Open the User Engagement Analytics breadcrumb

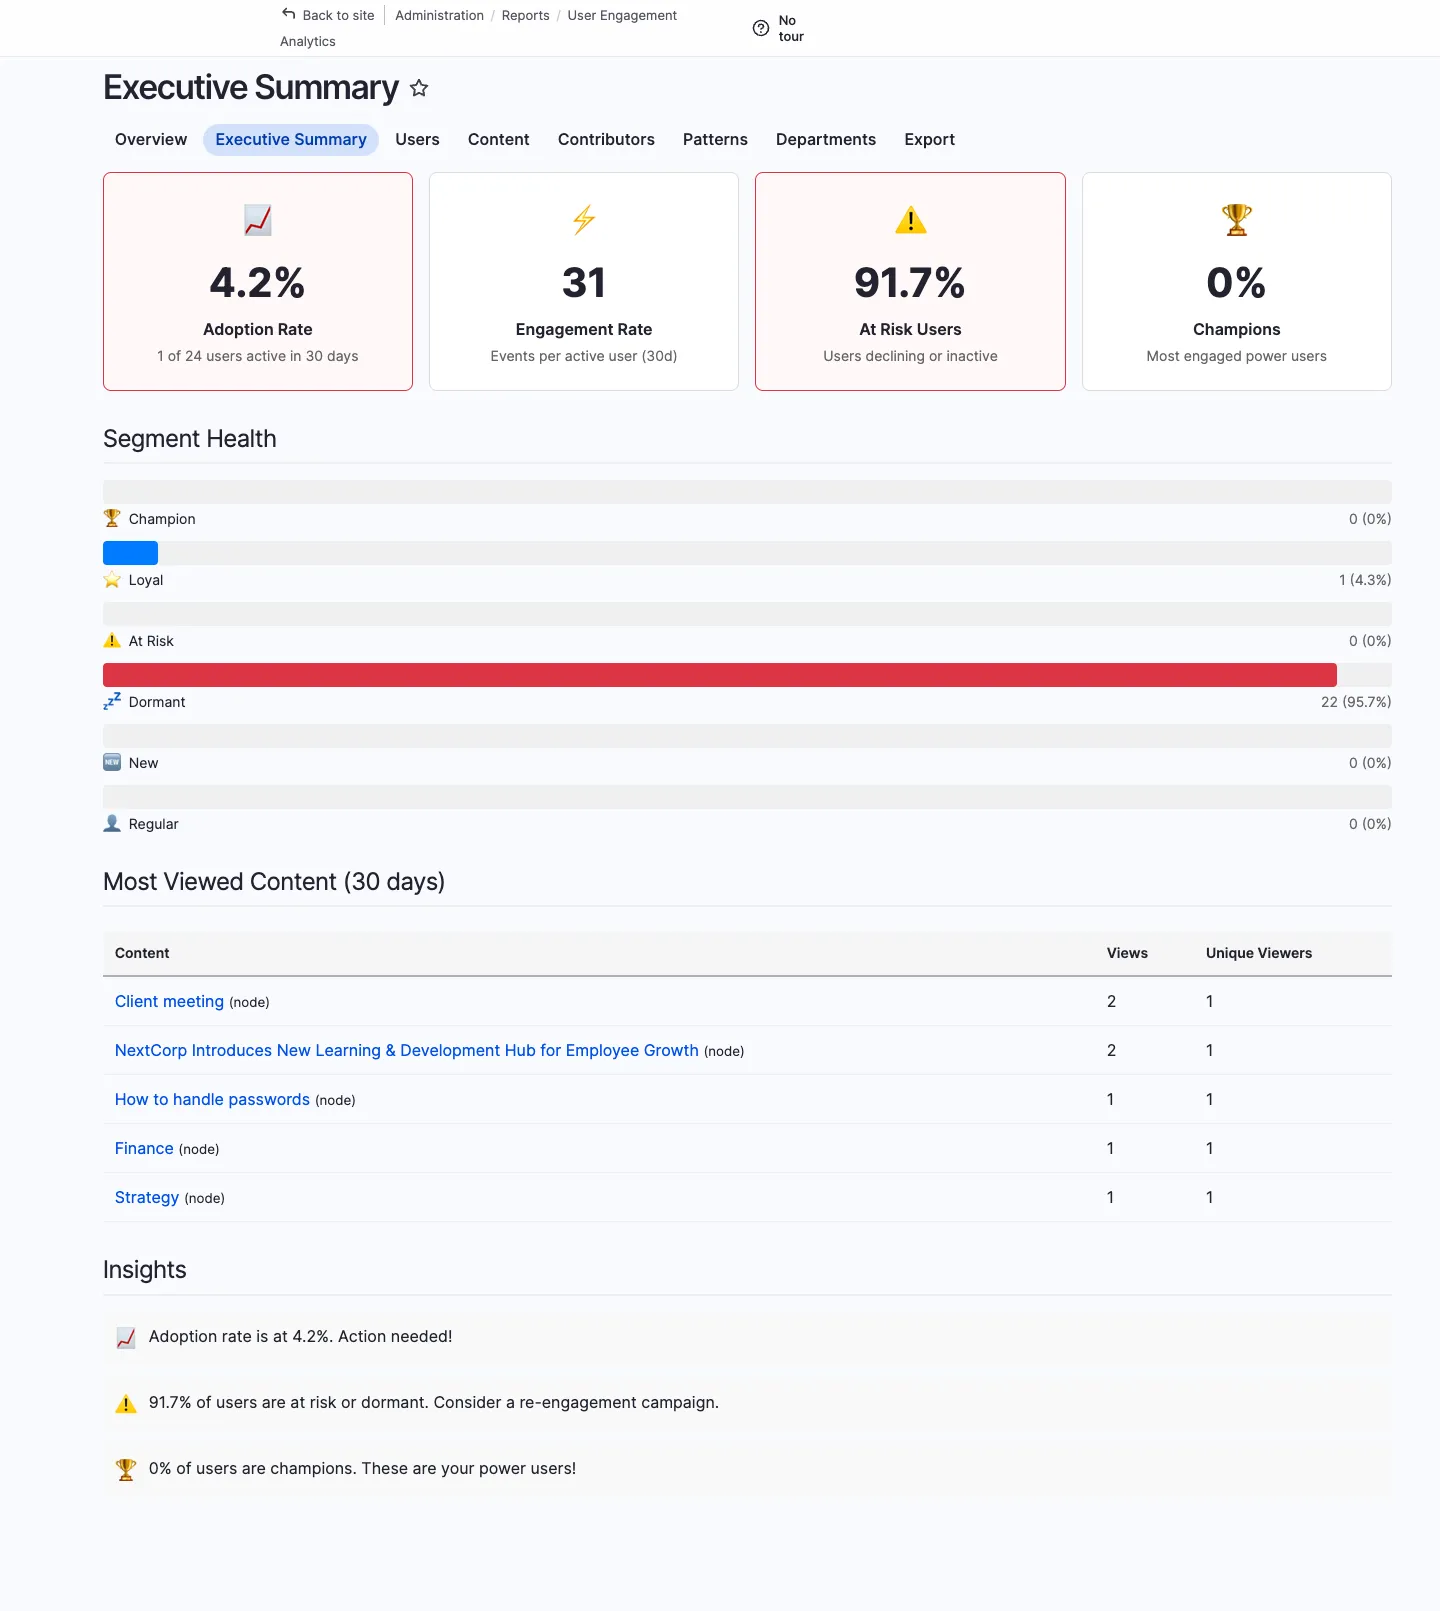(x=622, y=15)
